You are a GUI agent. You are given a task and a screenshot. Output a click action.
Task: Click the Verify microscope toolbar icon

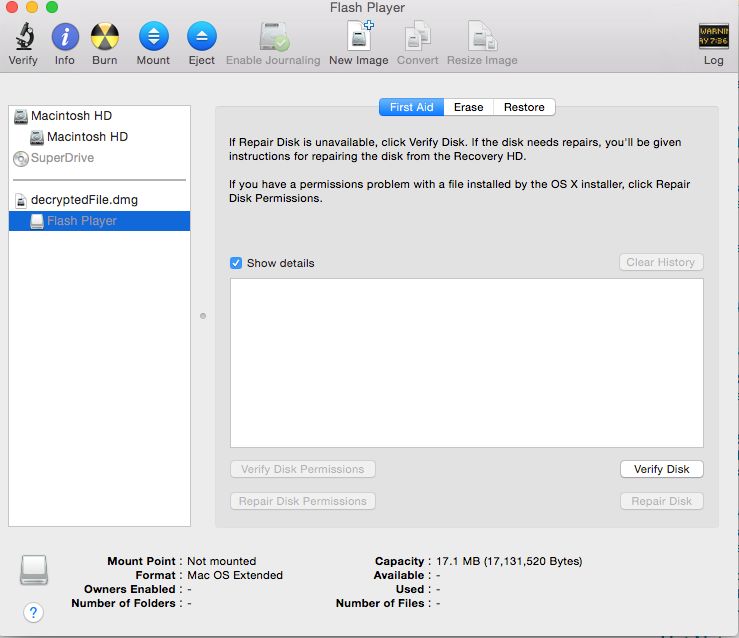[24, 36]
